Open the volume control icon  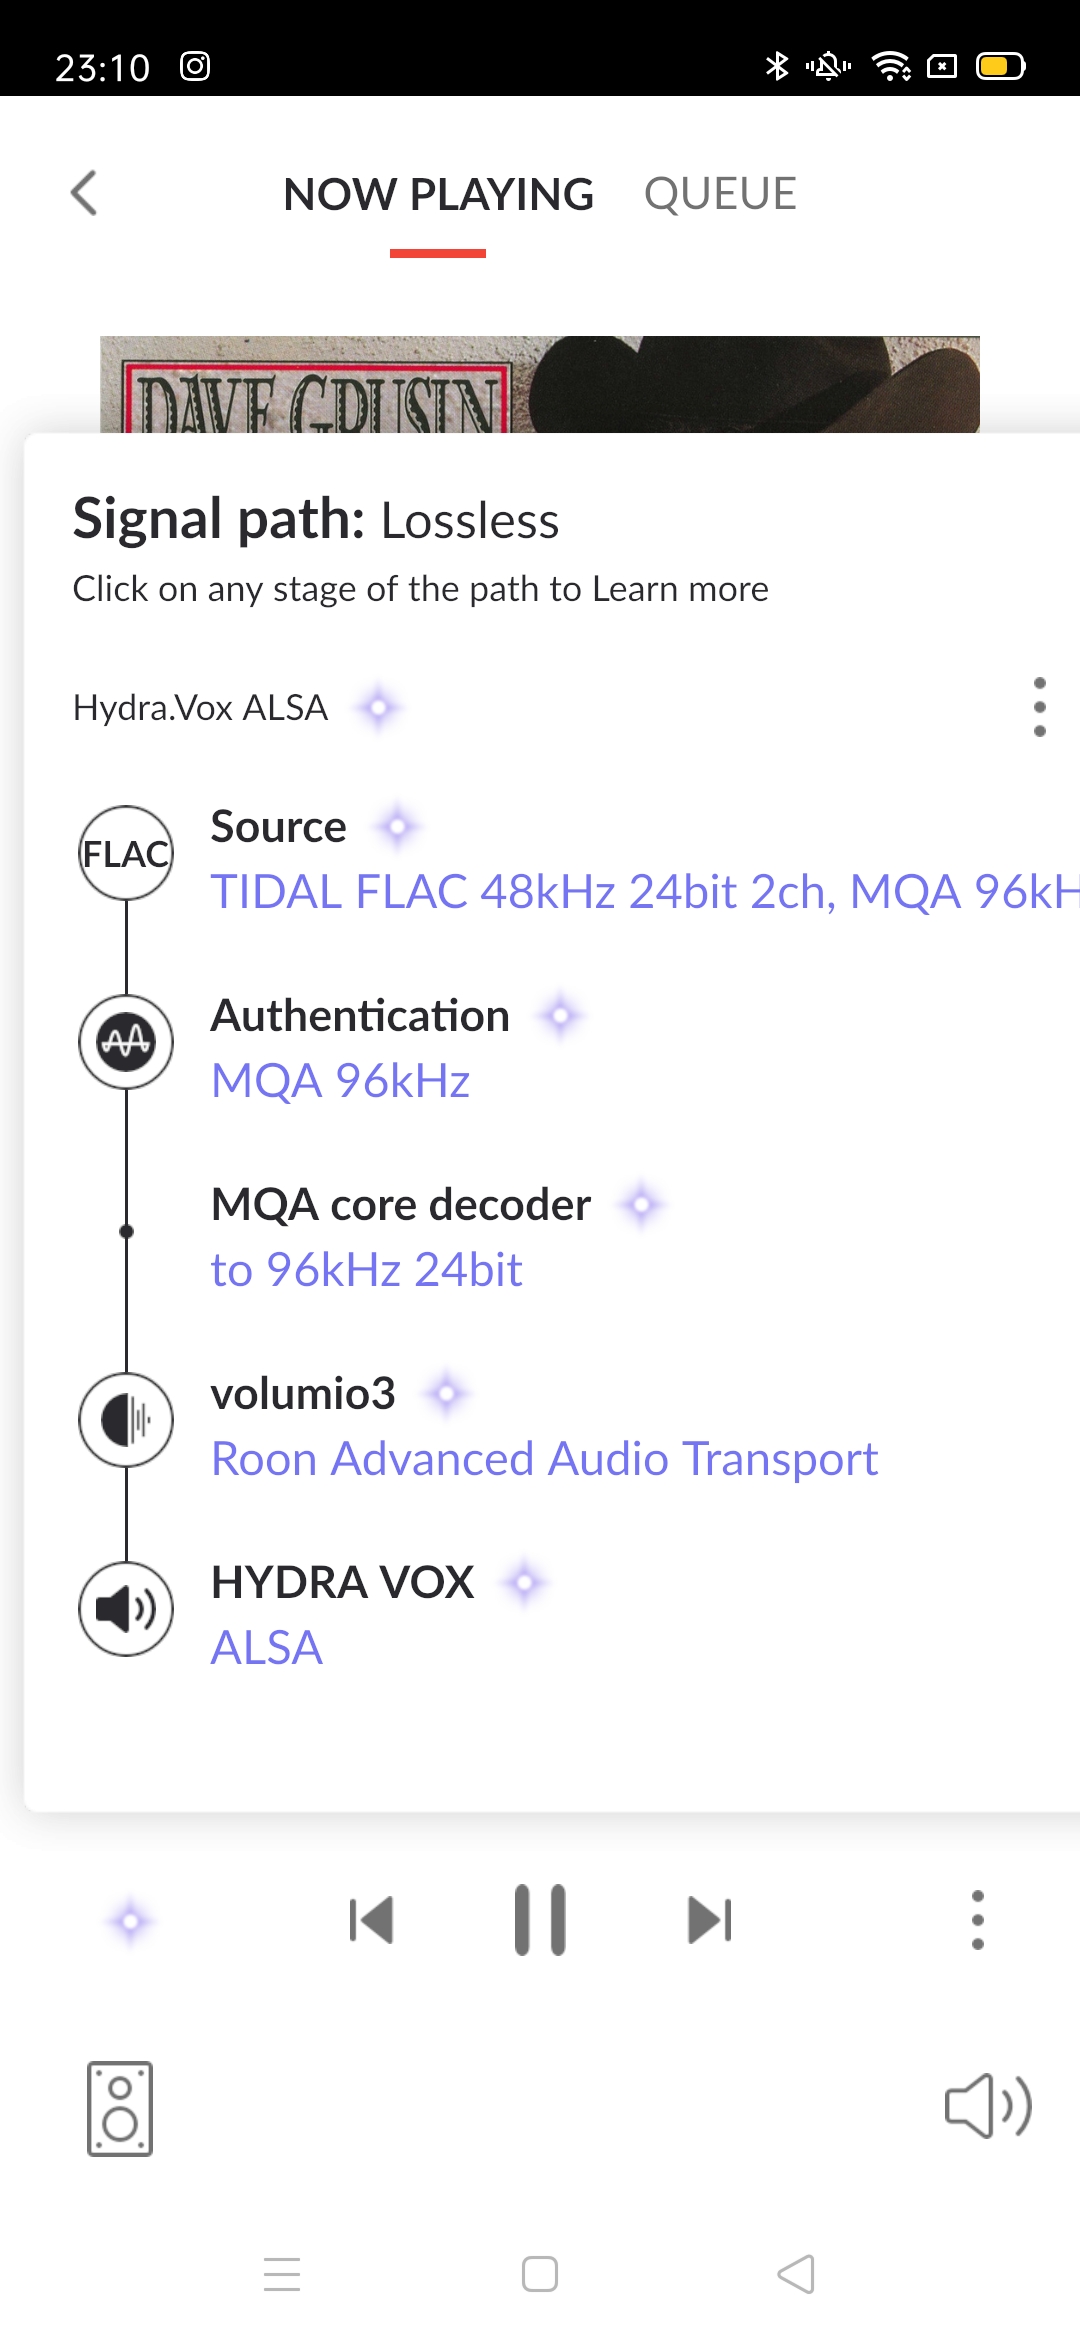point(988,2106)
